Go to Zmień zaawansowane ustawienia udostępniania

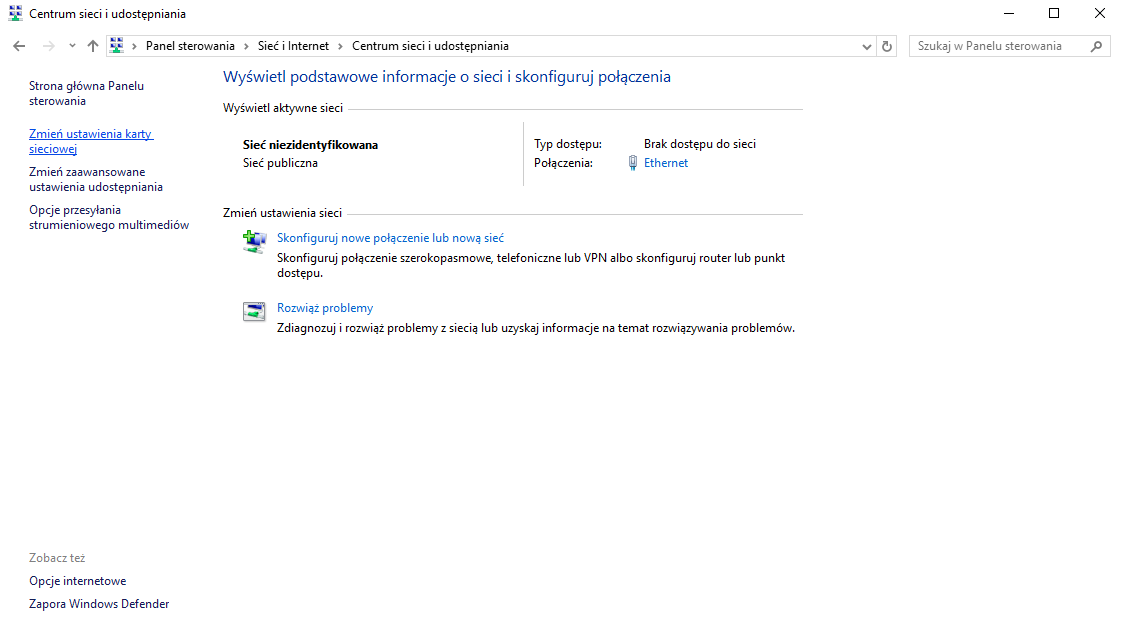[95, 179]
